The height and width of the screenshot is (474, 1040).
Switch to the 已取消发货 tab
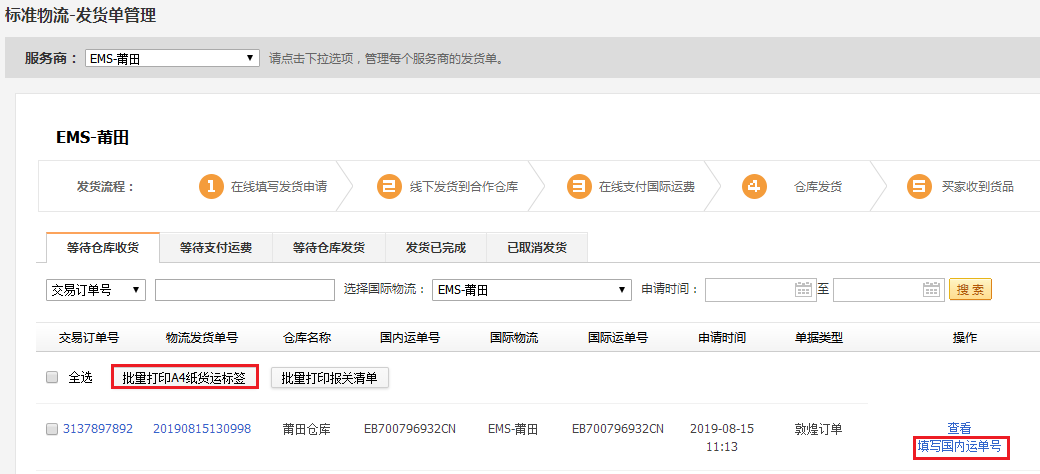[x=537, y=248]
